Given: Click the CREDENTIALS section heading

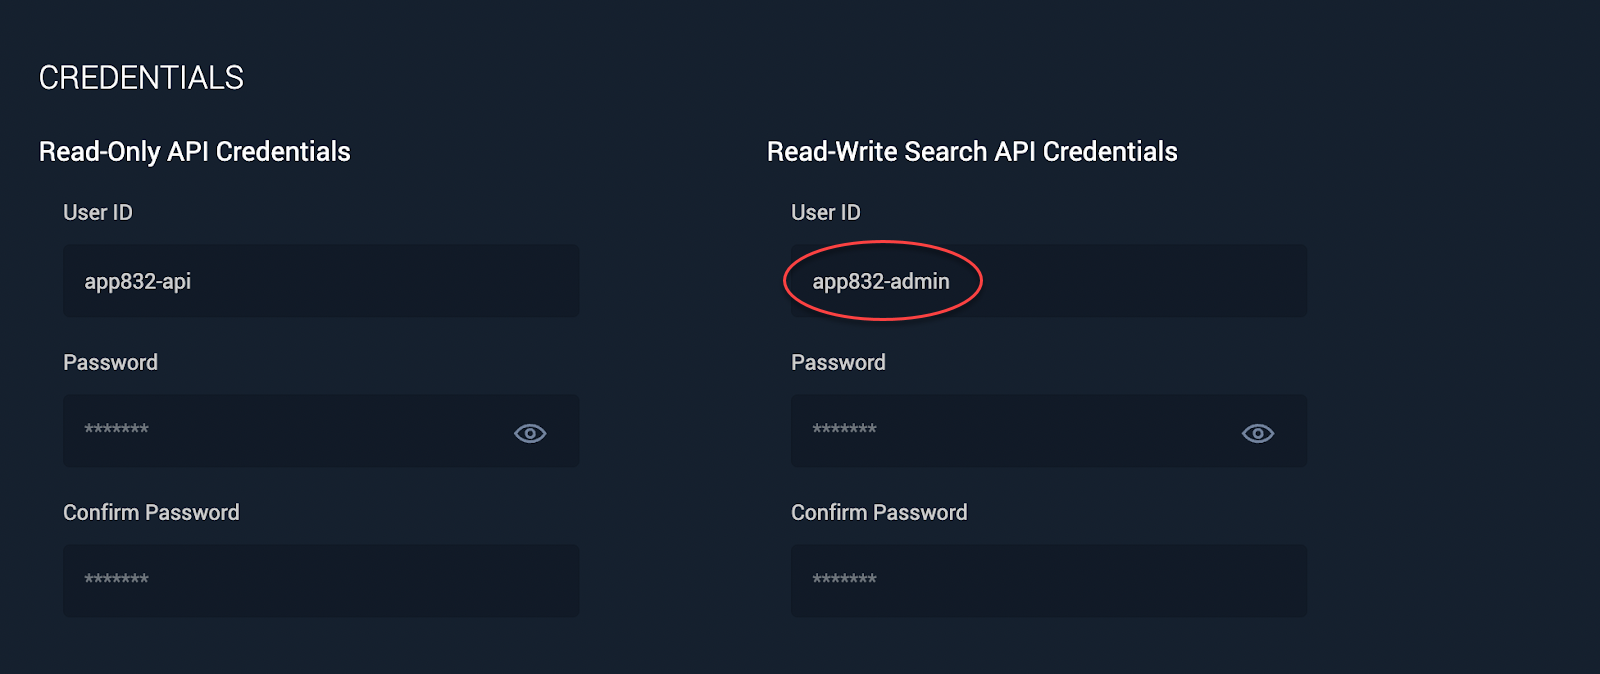Looking at the screenshot, I should click(141, 78).
